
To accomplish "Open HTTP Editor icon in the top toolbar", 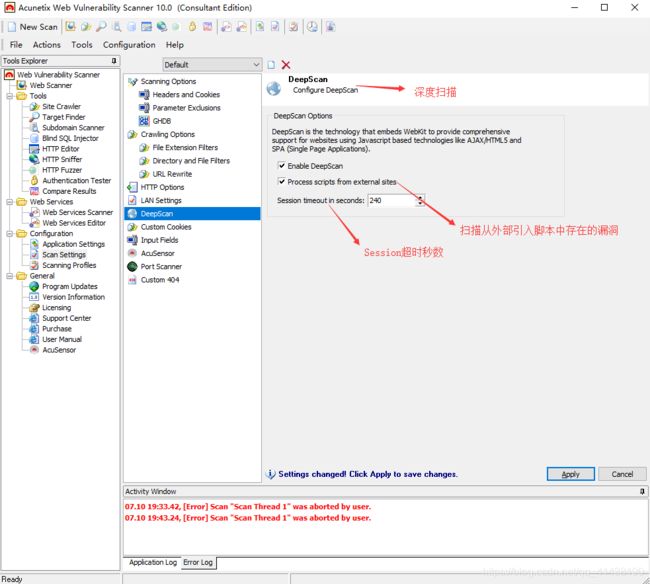I will coord(146,27).
